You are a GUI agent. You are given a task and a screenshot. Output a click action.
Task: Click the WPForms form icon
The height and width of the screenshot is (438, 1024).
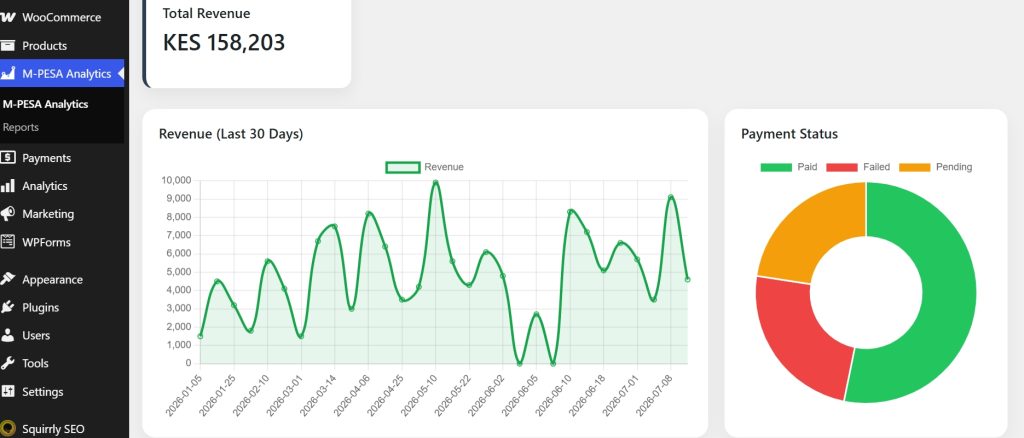pos(7,242)
